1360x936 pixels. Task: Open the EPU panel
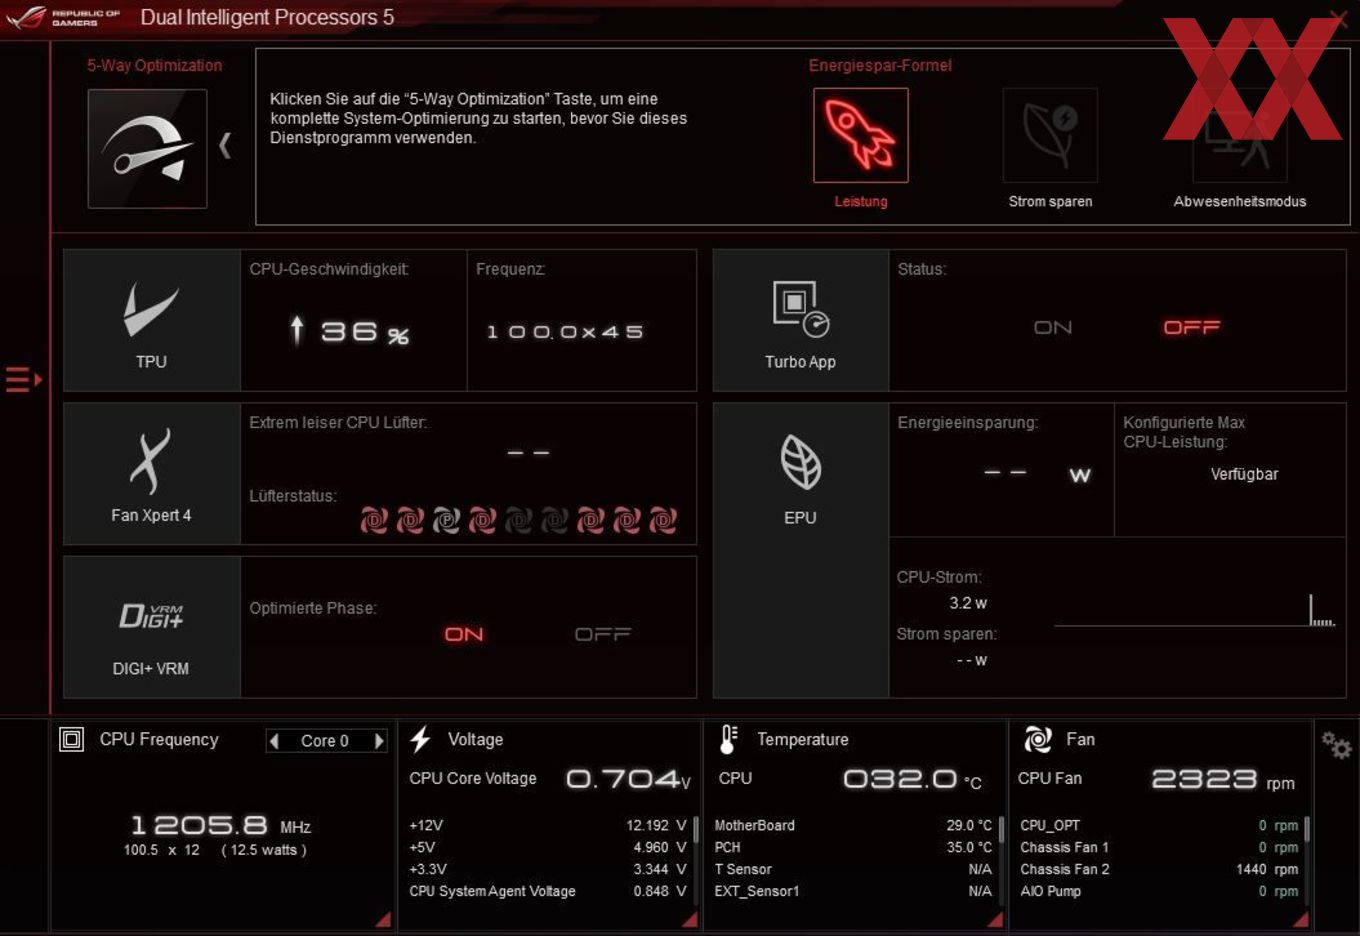[801, 550]
